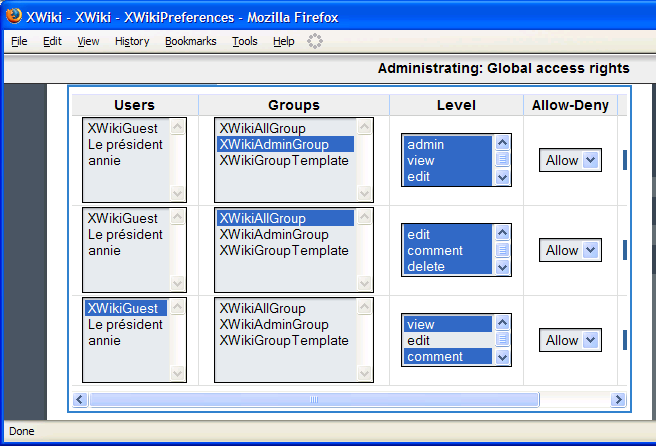Select XWikiGuest in third row Users list
This screenshot has width=656, height=446.
[x=126, y=308]
